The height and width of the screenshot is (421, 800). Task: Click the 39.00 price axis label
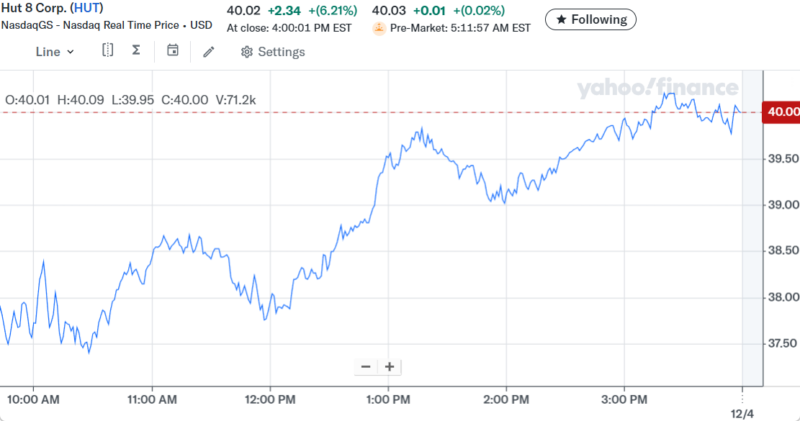coord(781,205)
